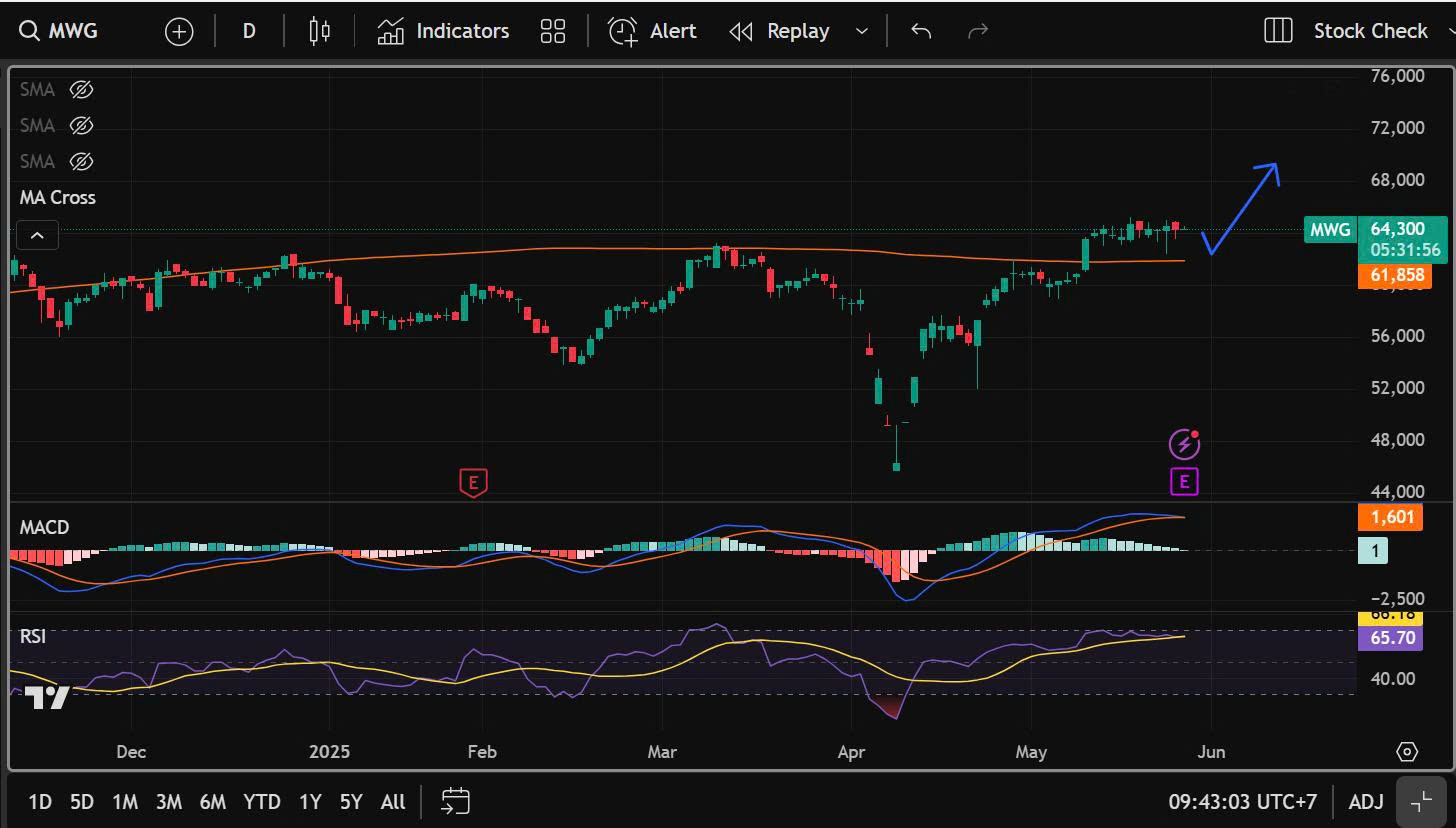Show the third hidden SMA indicator
Screen dimensions: 1456x828
81,162
